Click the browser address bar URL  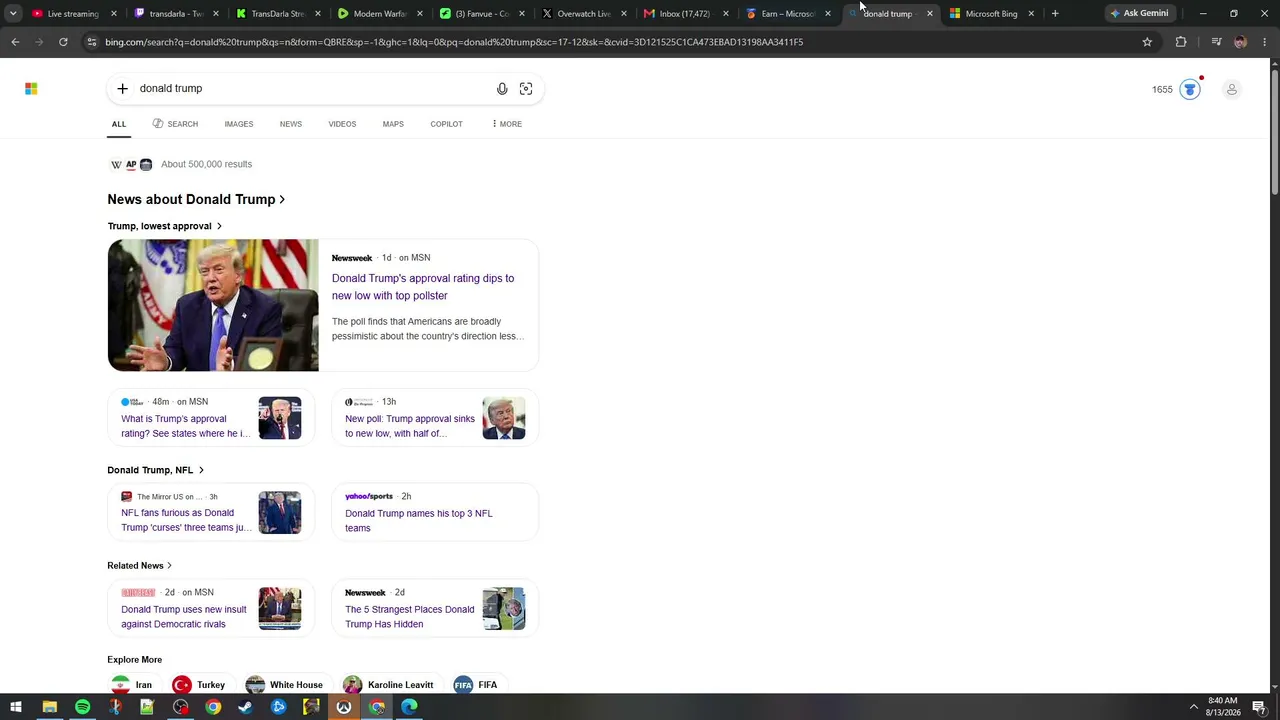click(x=454, y=42)
